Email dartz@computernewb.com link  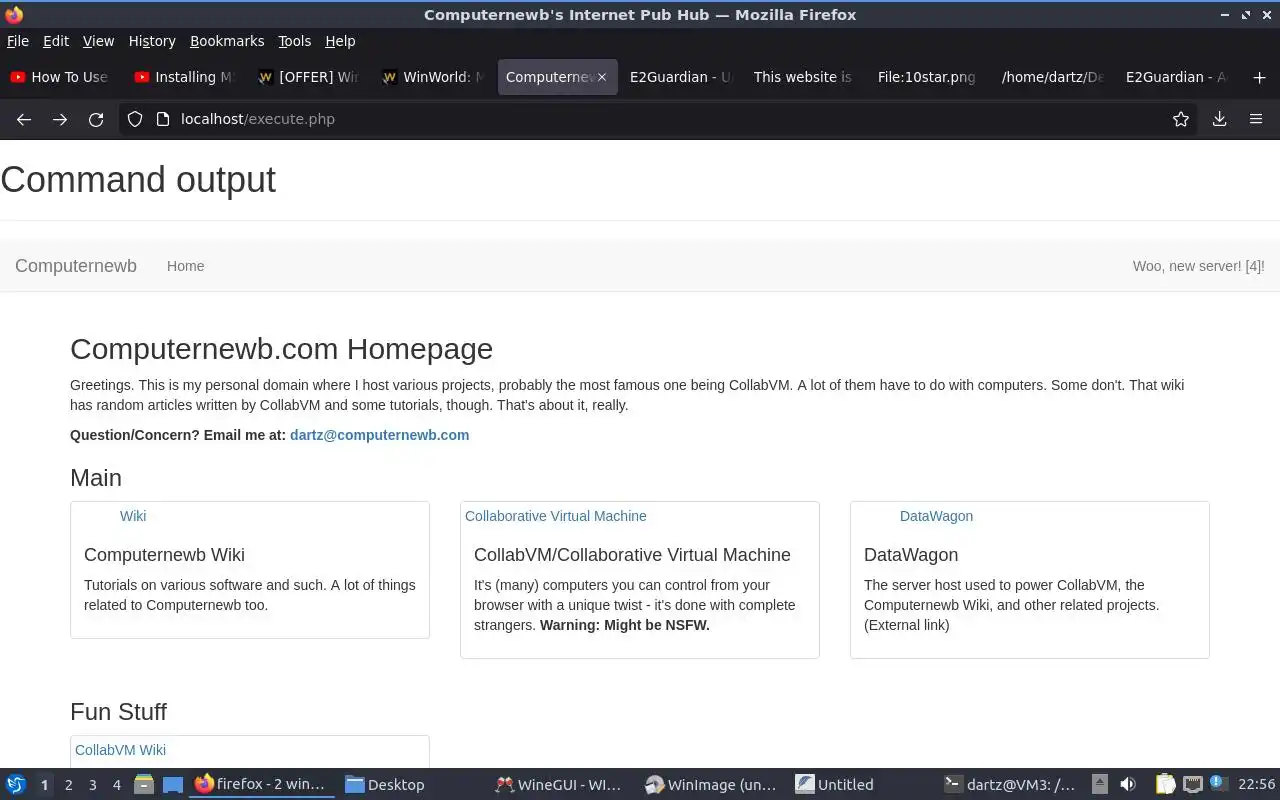tap(379, 435)
